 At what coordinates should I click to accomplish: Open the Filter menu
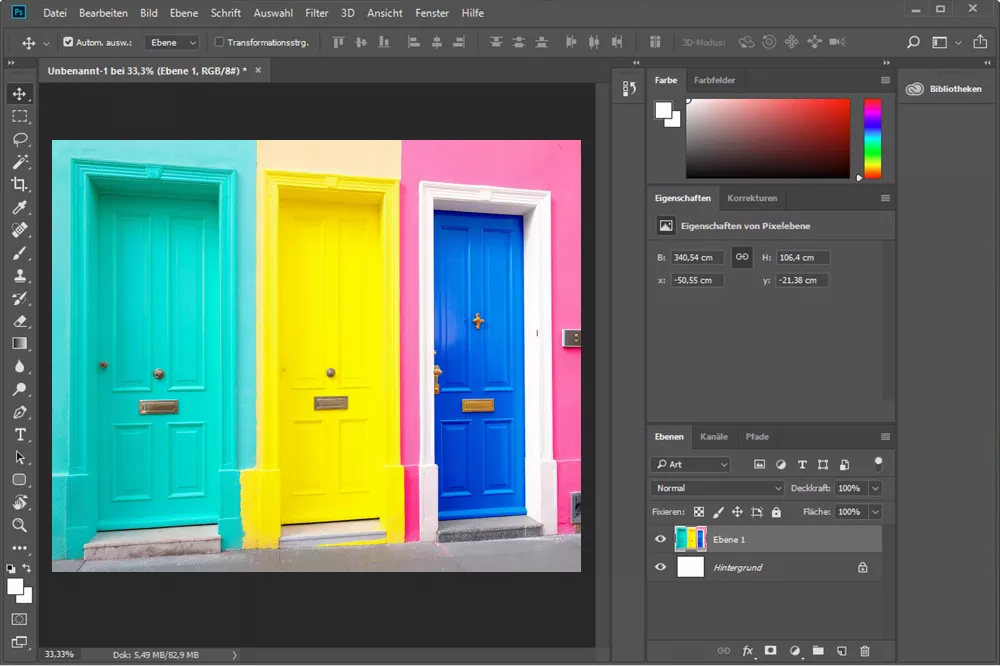coord(316,13)
